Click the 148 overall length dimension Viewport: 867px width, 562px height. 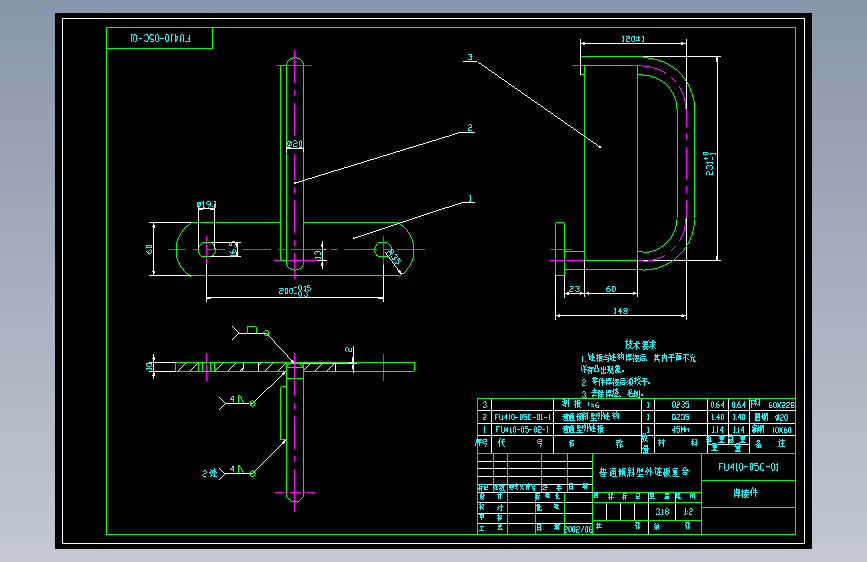click(x=620, y=311)
